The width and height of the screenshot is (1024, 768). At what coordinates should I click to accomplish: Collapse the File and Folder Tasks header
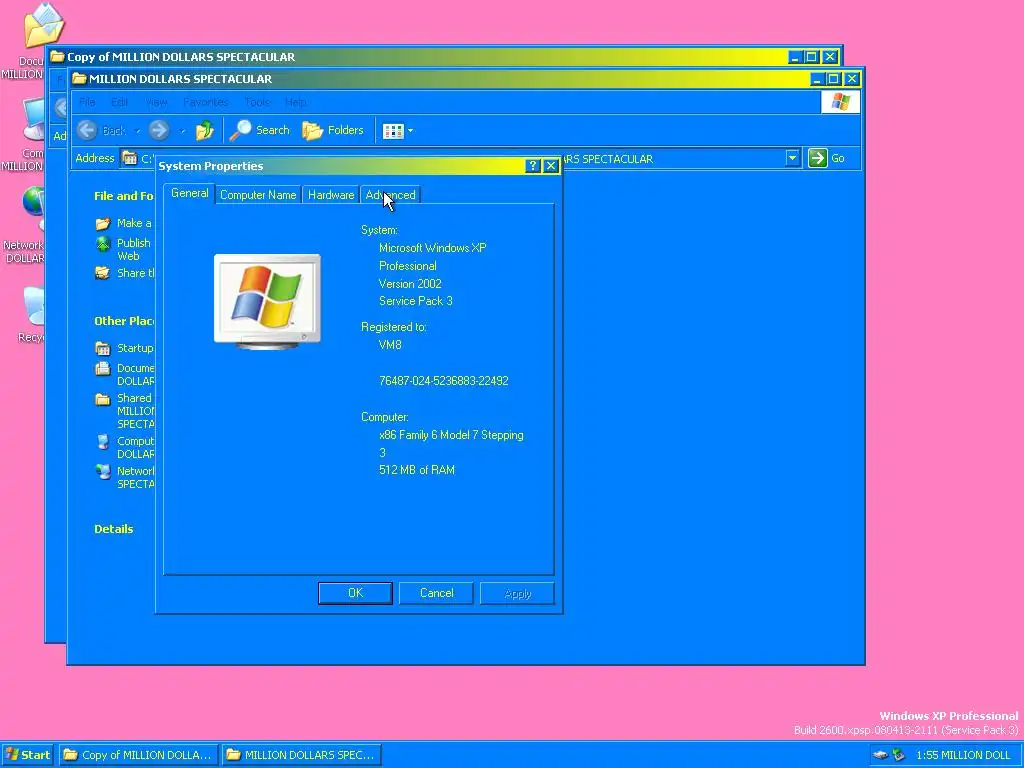pyautogui.click(x=123, y=196)
